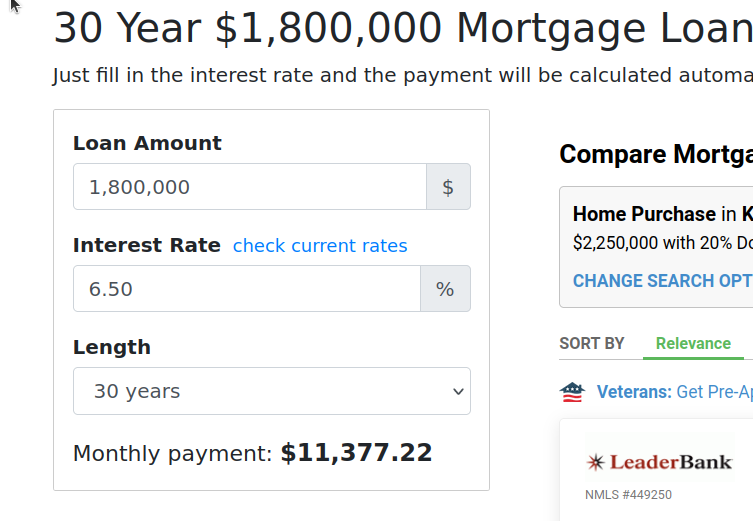Click the SORT BY label
The width and height of the screenshot is (753, 521).
592,343
